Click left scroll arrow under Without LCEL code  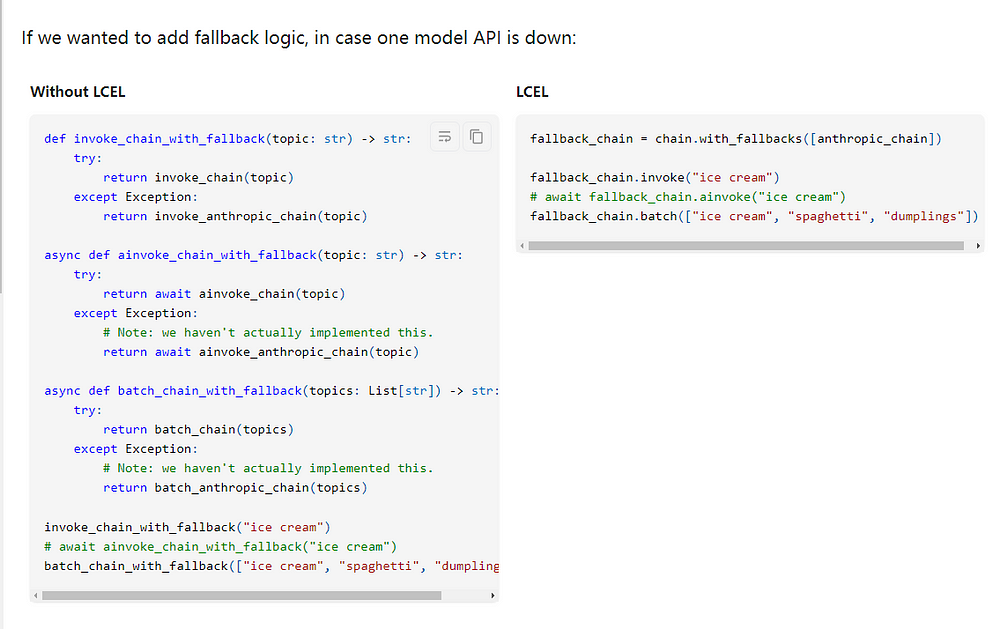click(x=36, y=595)
